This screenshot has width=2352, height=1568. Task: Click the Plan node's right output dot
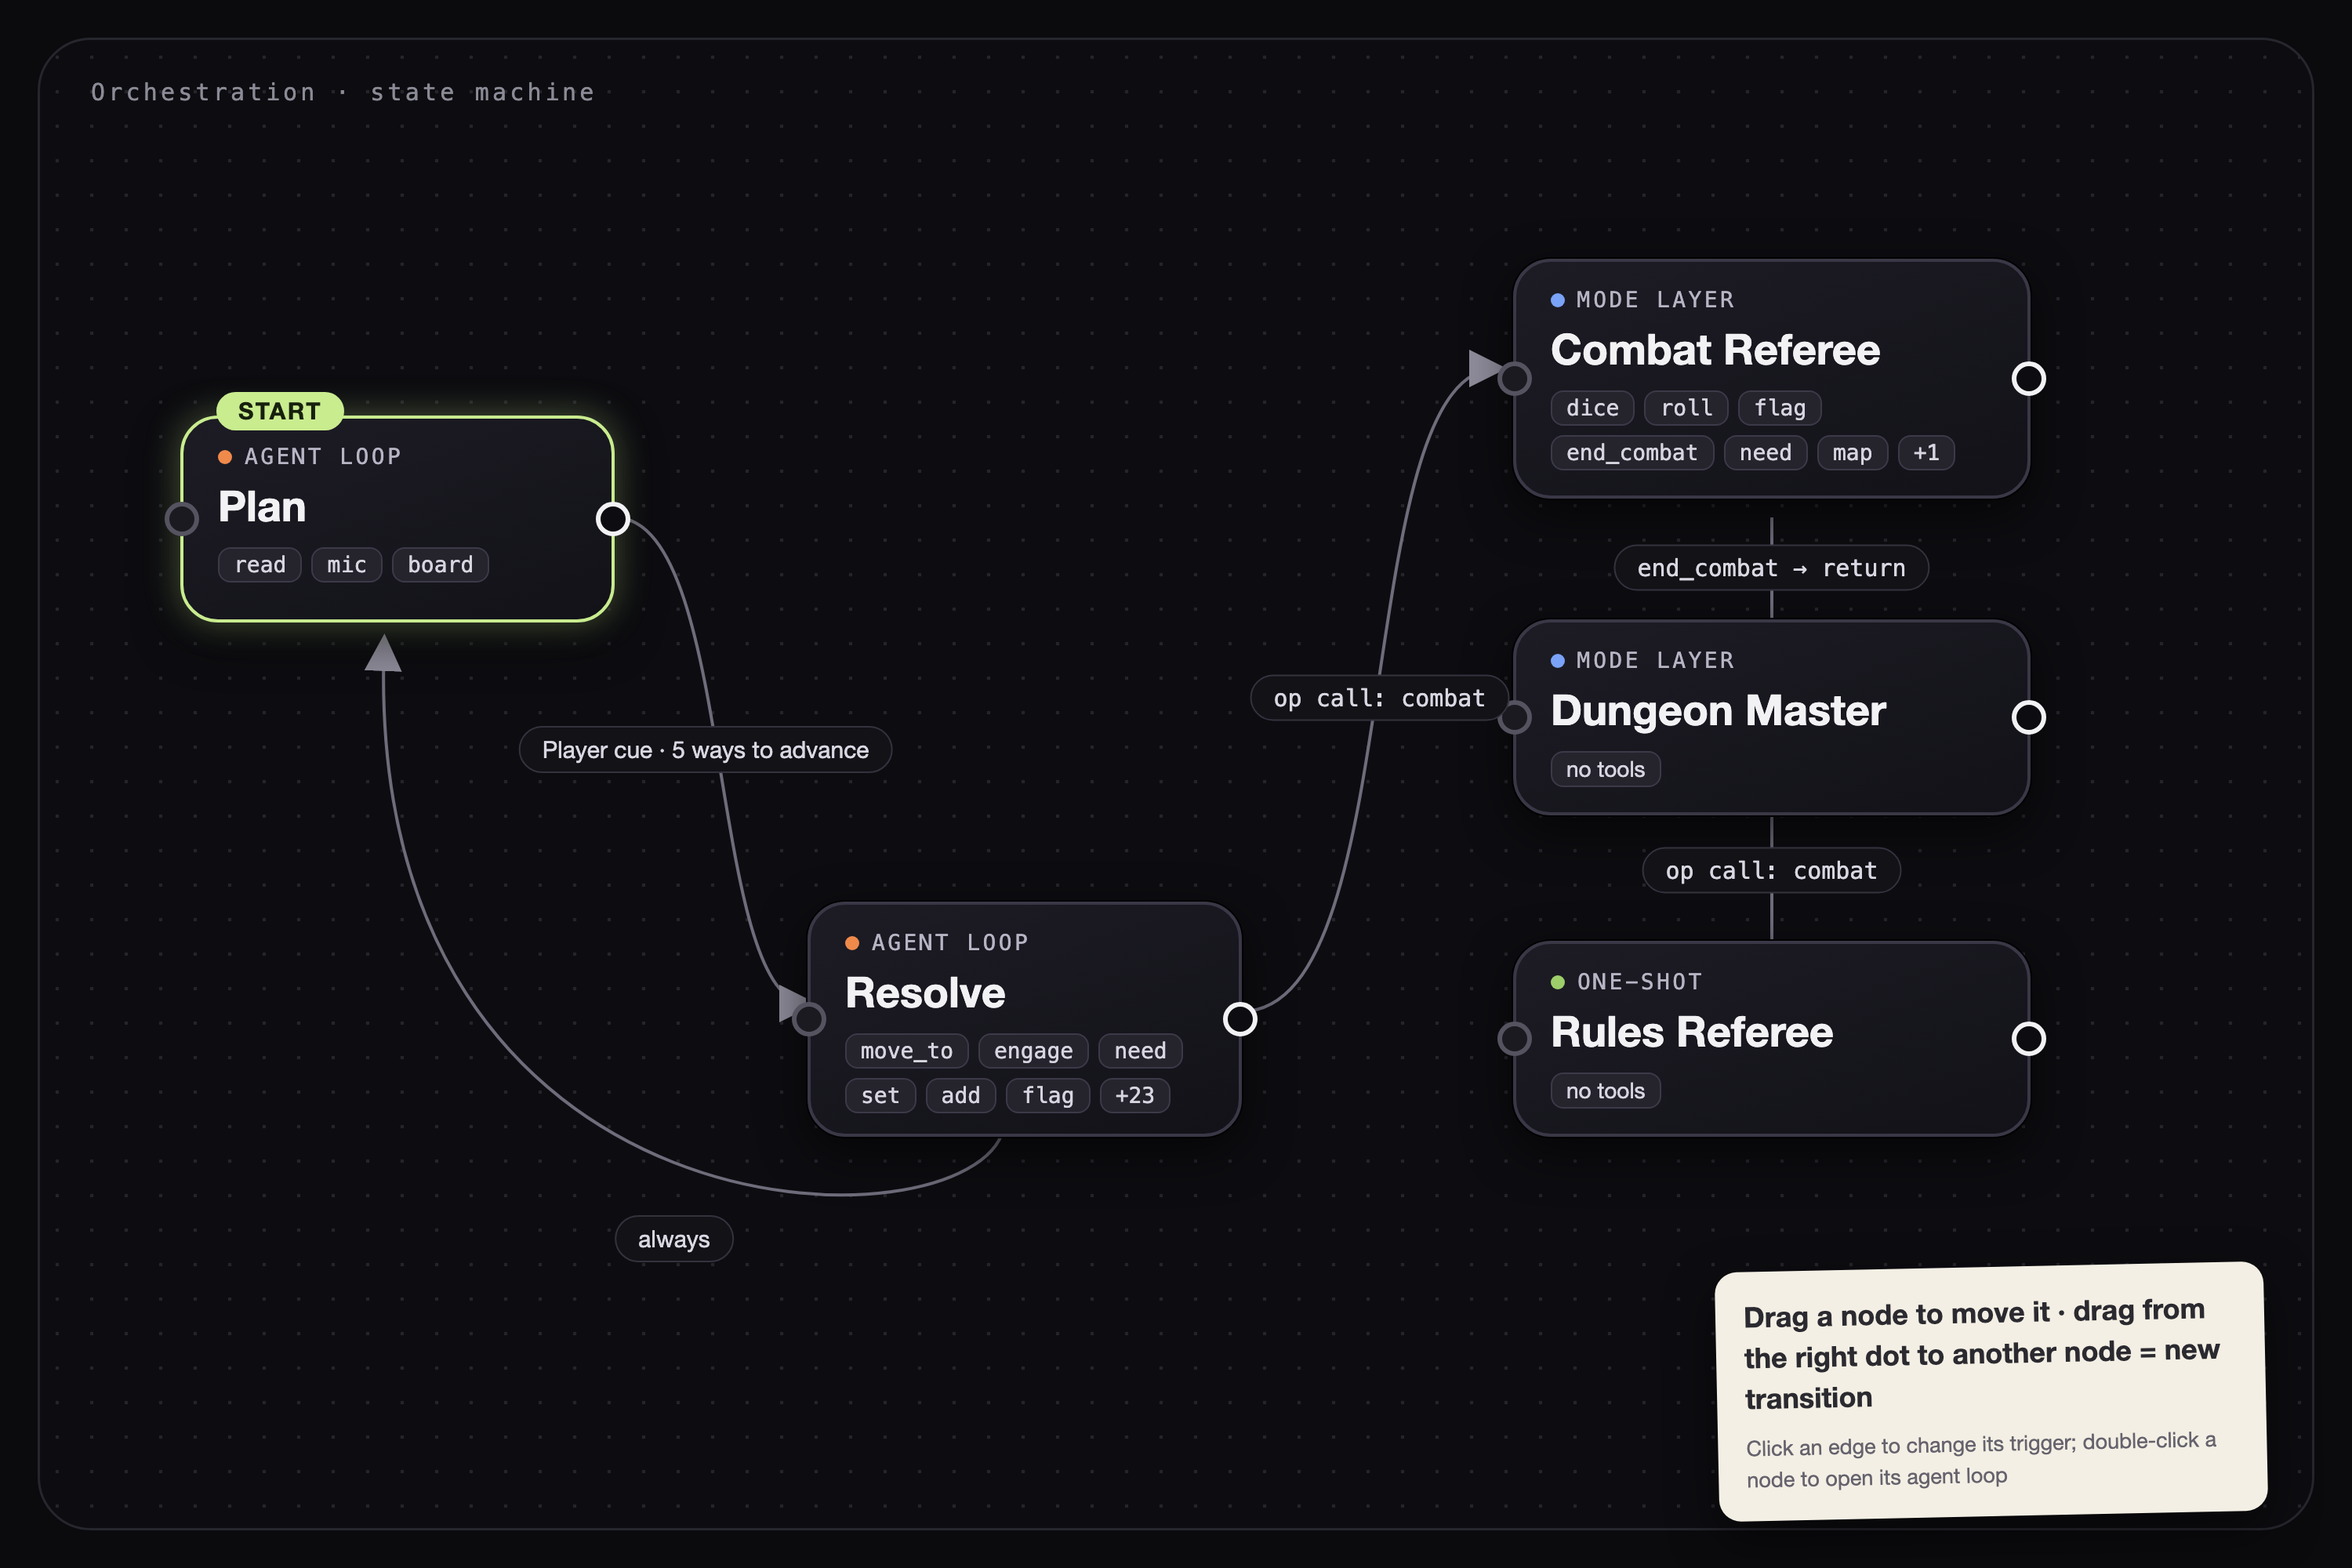click(613, 519)
